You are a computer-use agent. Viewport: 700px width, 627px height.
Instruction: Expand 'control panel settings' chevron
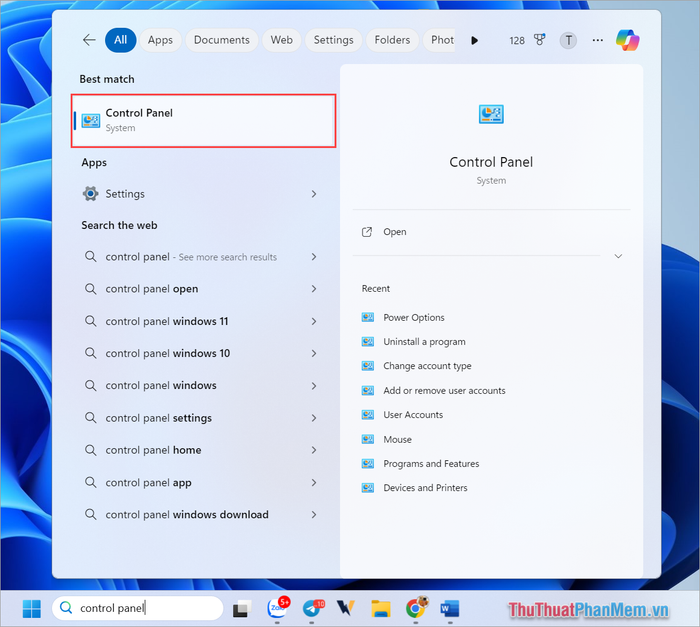(x=314, y=418)
